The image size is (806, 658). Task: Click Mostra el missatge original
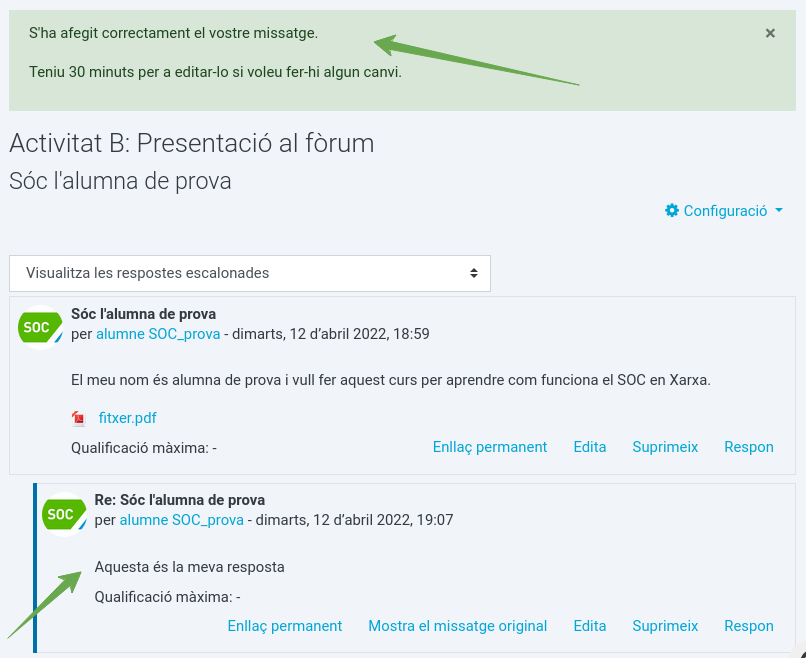point(457,626)
